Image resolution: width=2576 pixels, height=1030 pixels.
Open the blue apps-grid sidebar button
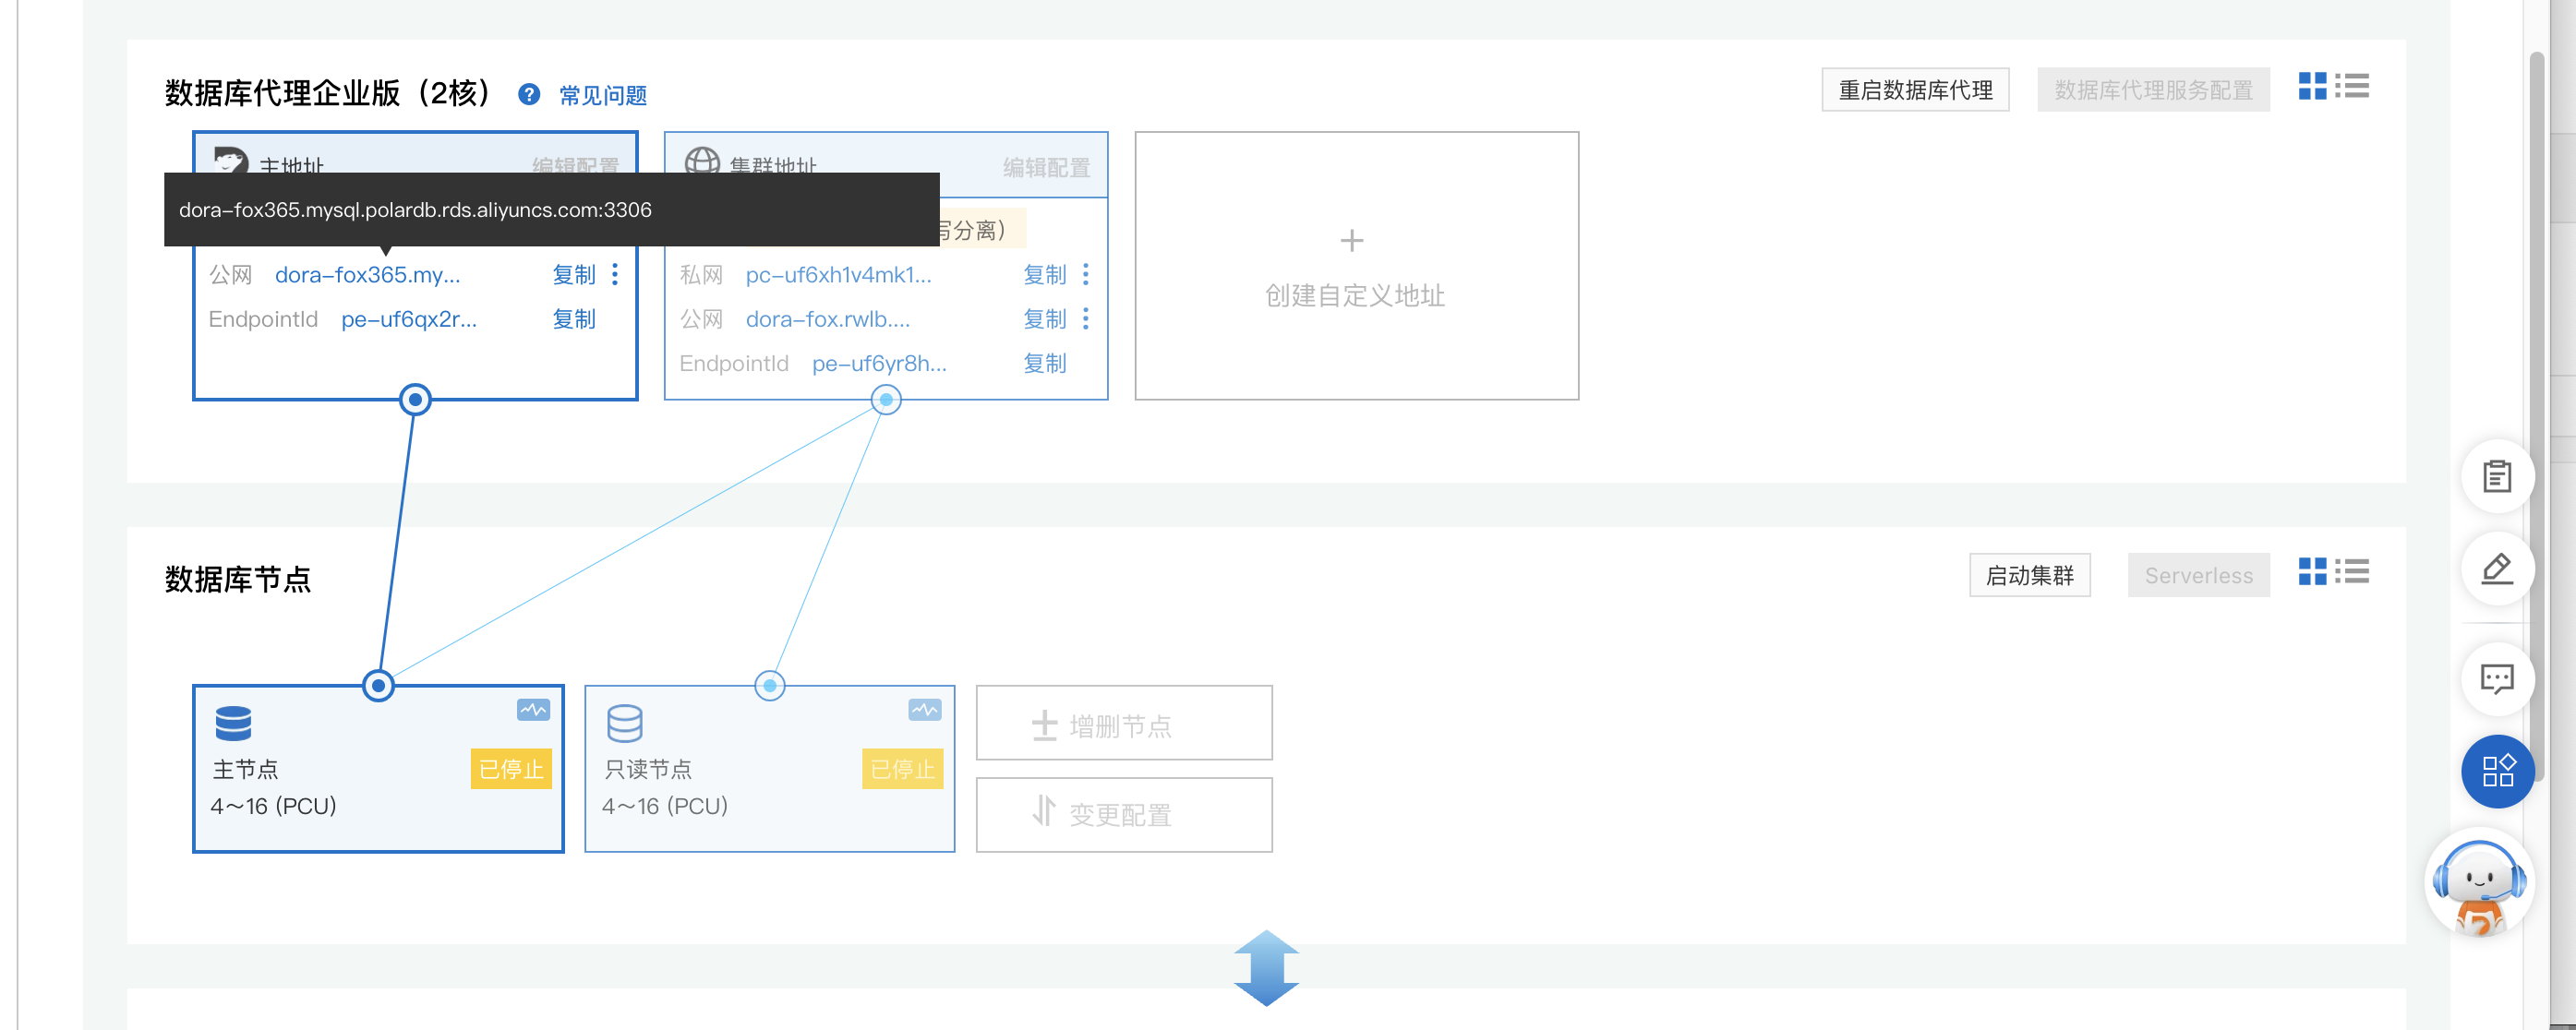tap(2497, 771)
